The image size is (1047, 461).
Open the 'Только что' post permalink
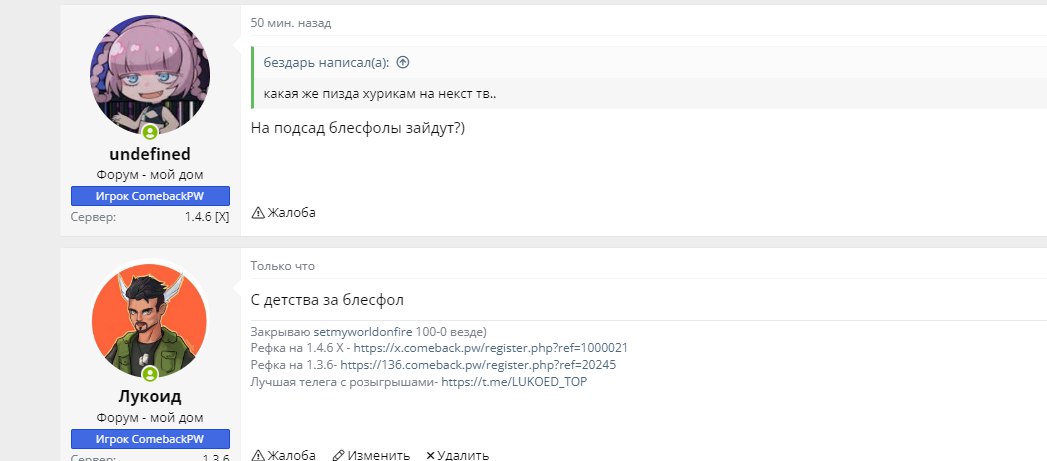pyautogui.click(x=282, y=266)
